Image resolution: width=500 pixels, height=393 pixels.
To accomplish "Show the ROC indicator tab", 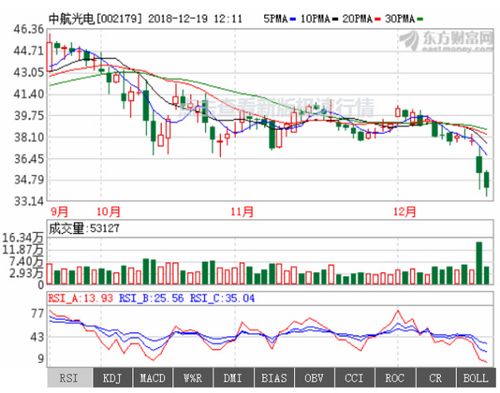I will coord(395,378).
